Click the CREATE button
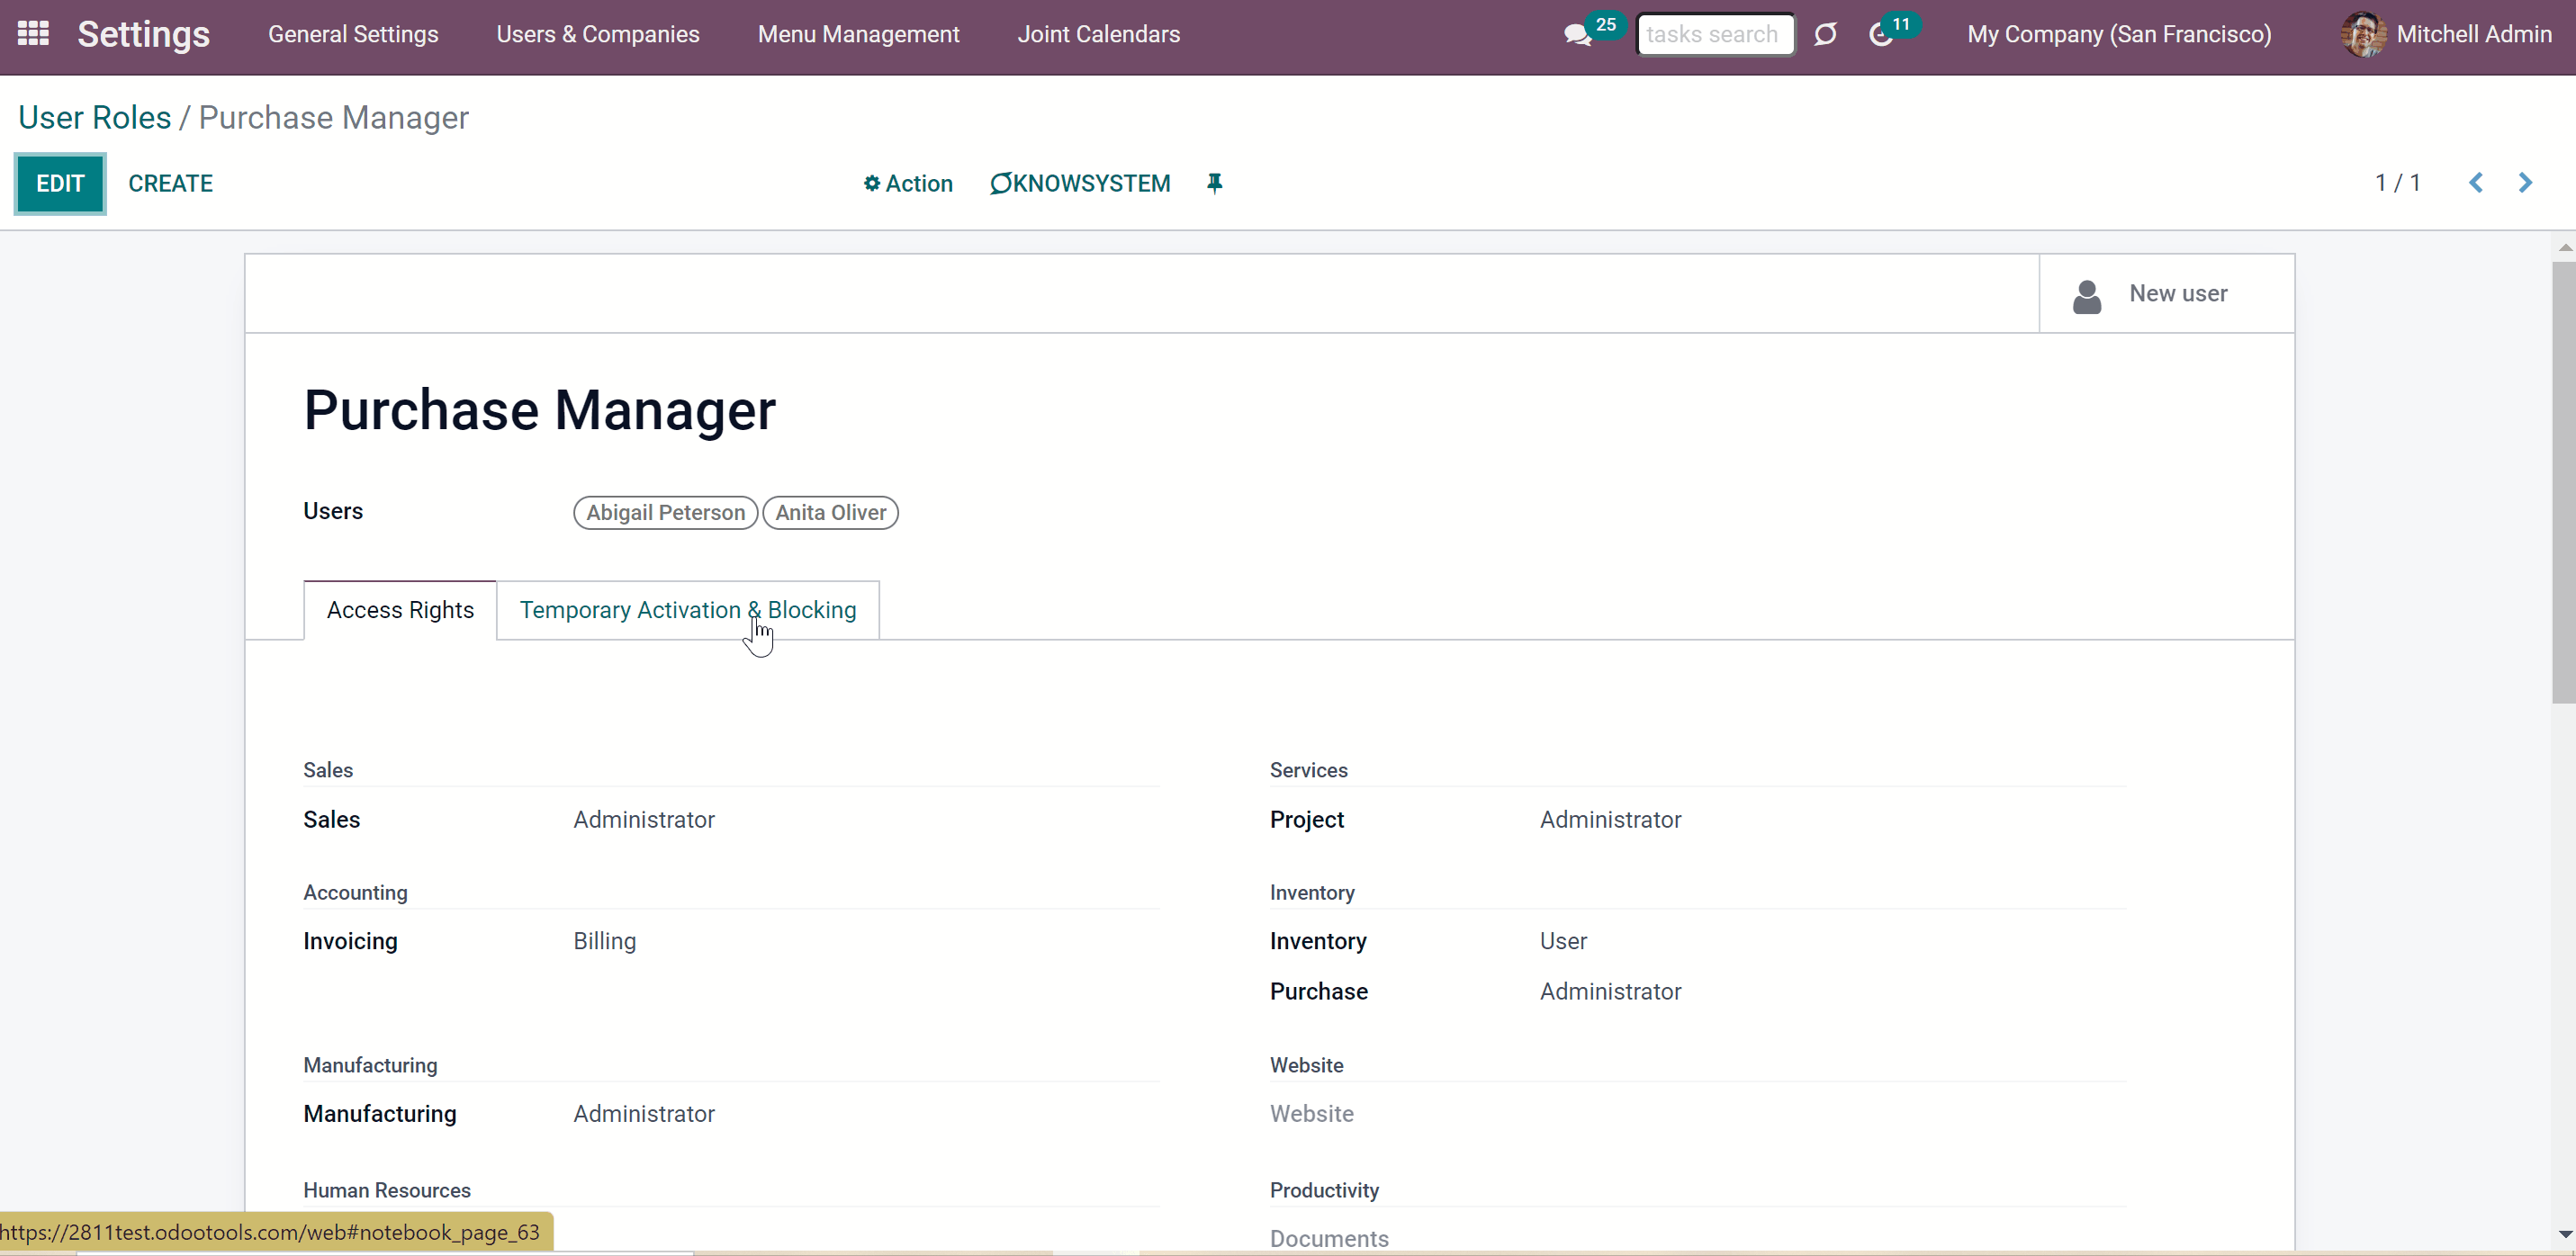The width and height of the screenshot is (2576, 1256). click(x=170, y=184)
